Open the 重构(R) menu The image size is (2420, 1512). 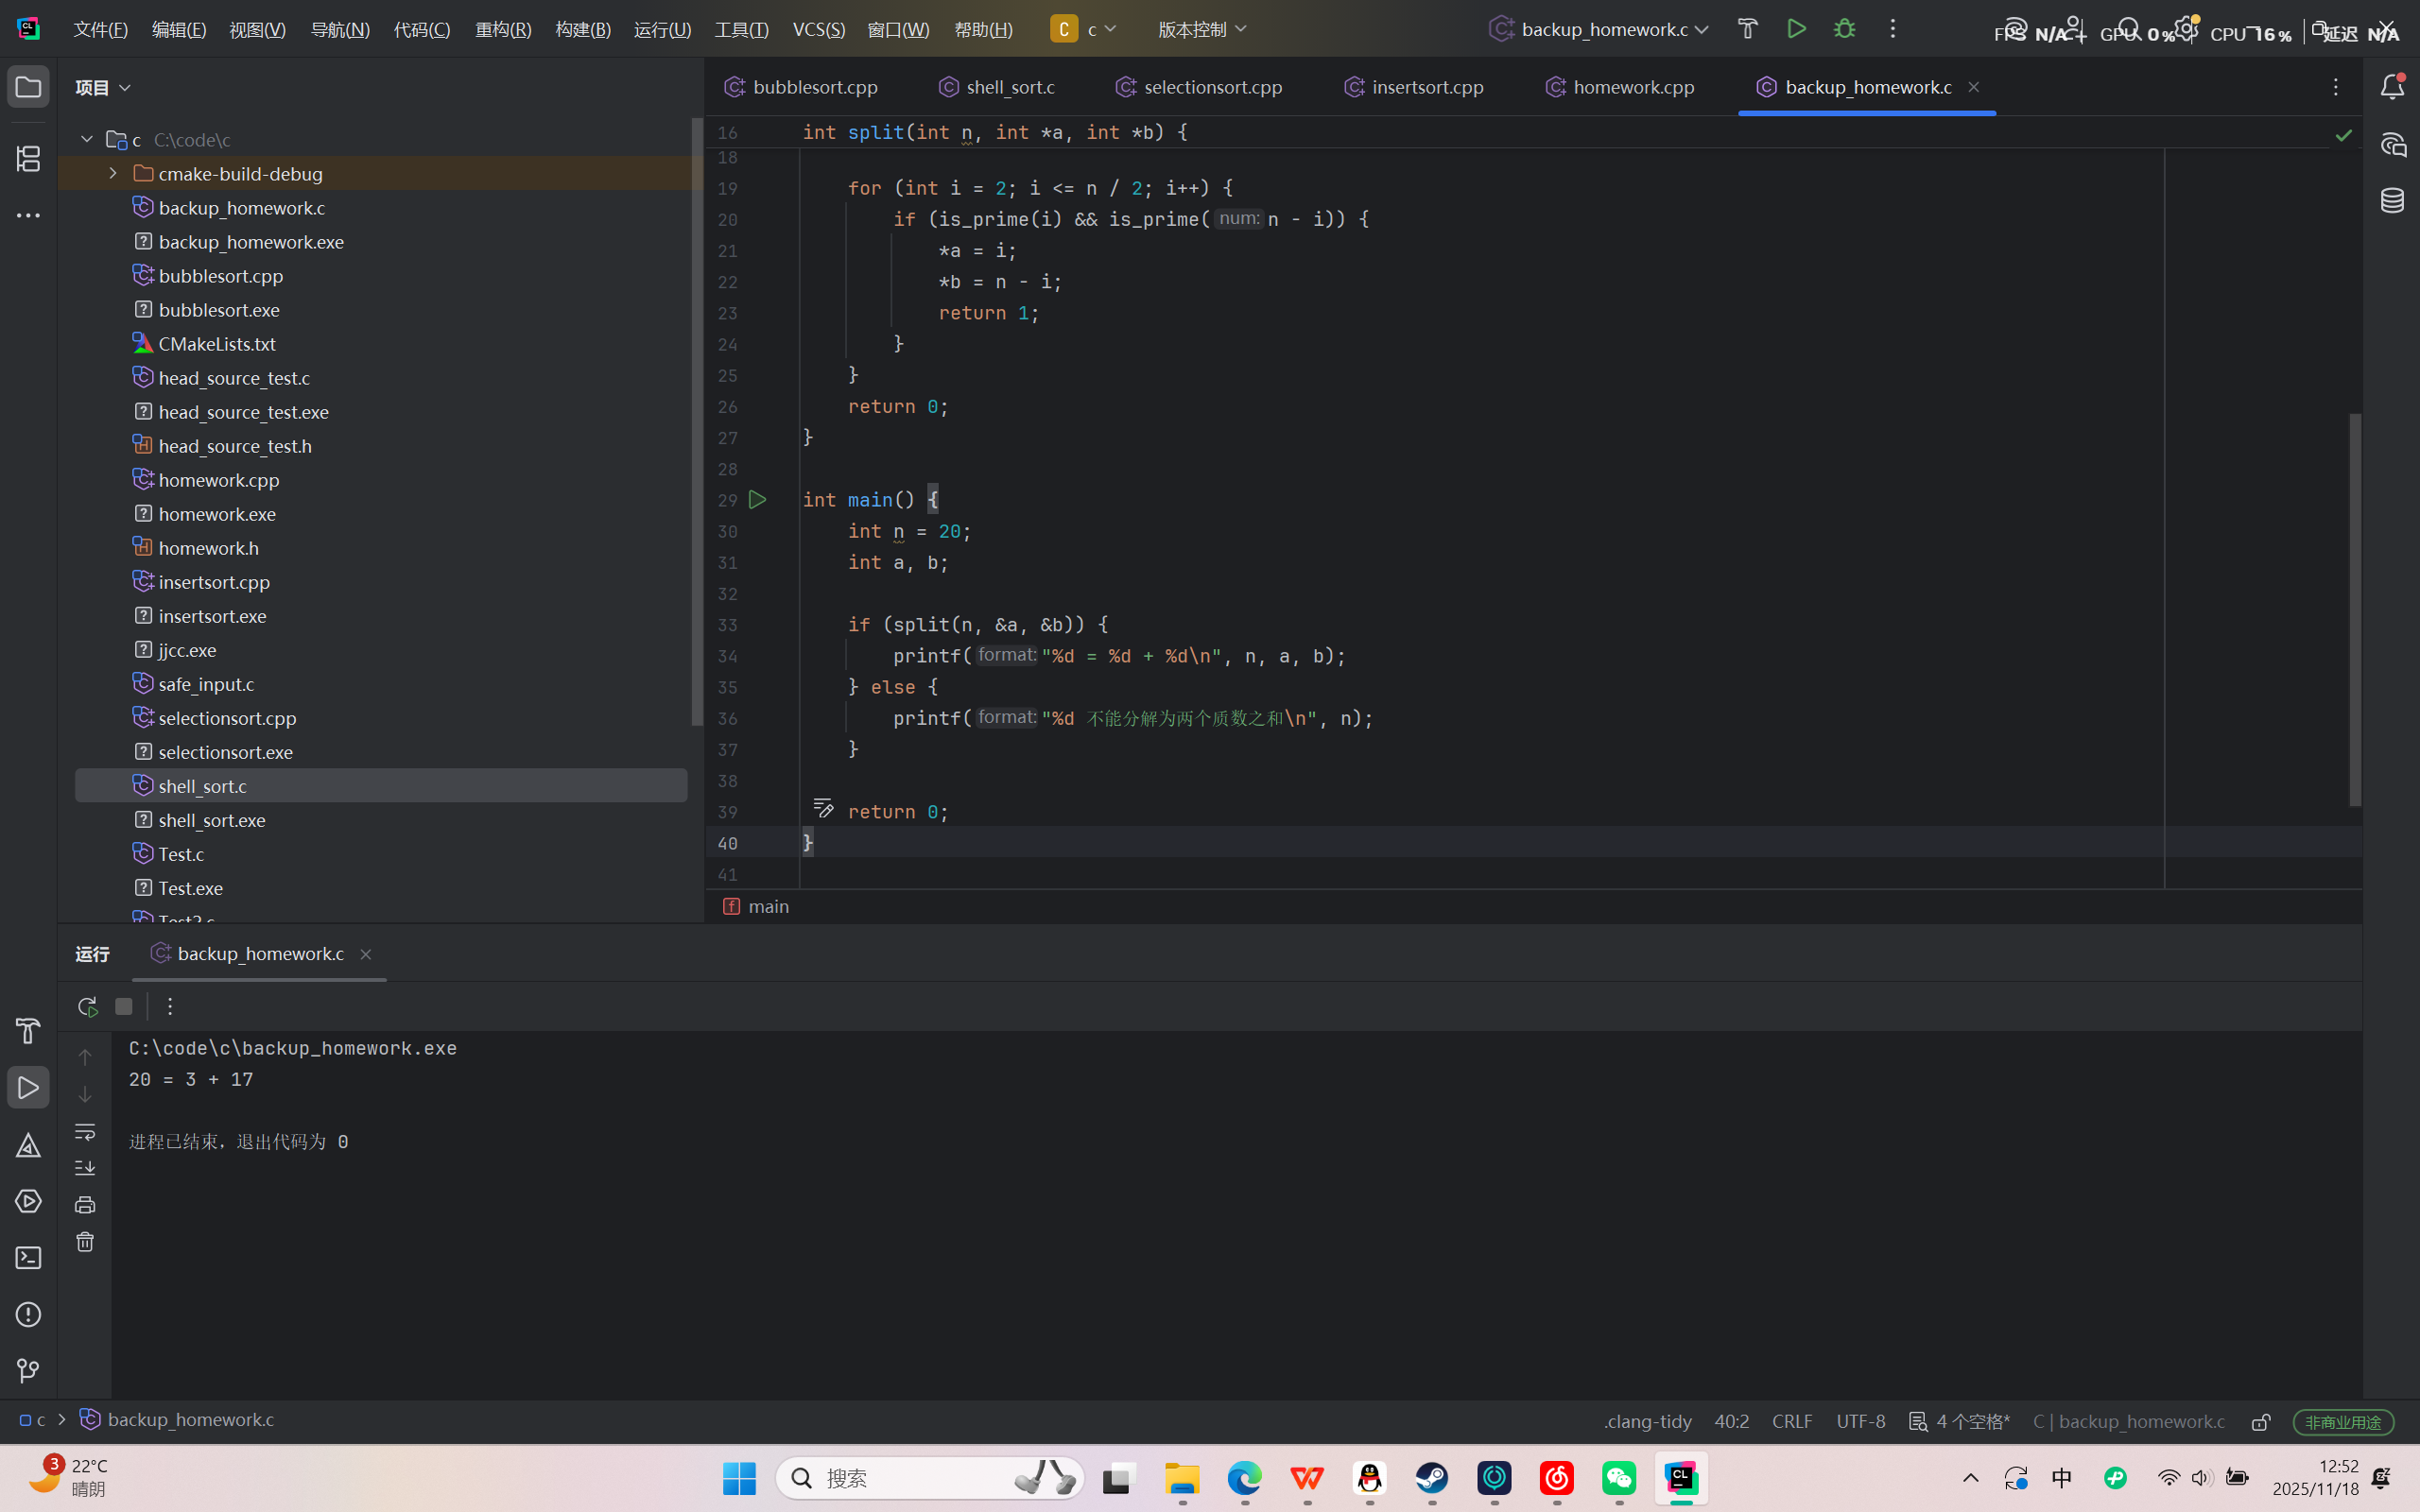coord(503,29)
